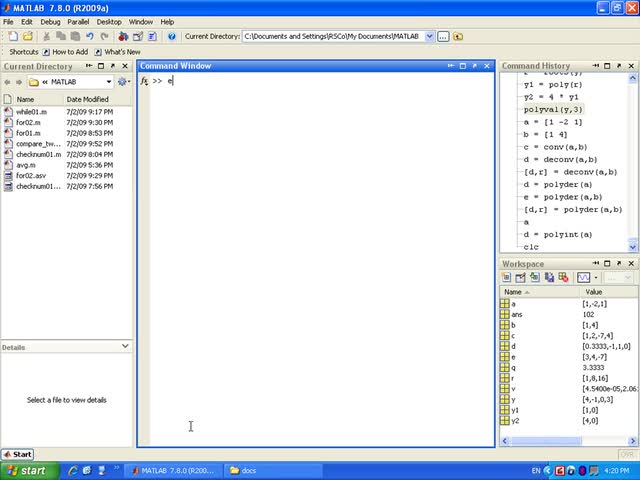Click the EN language indicator in tray
Screen dimensions: 640x480
pyautogui.click(x=536, y=471)
